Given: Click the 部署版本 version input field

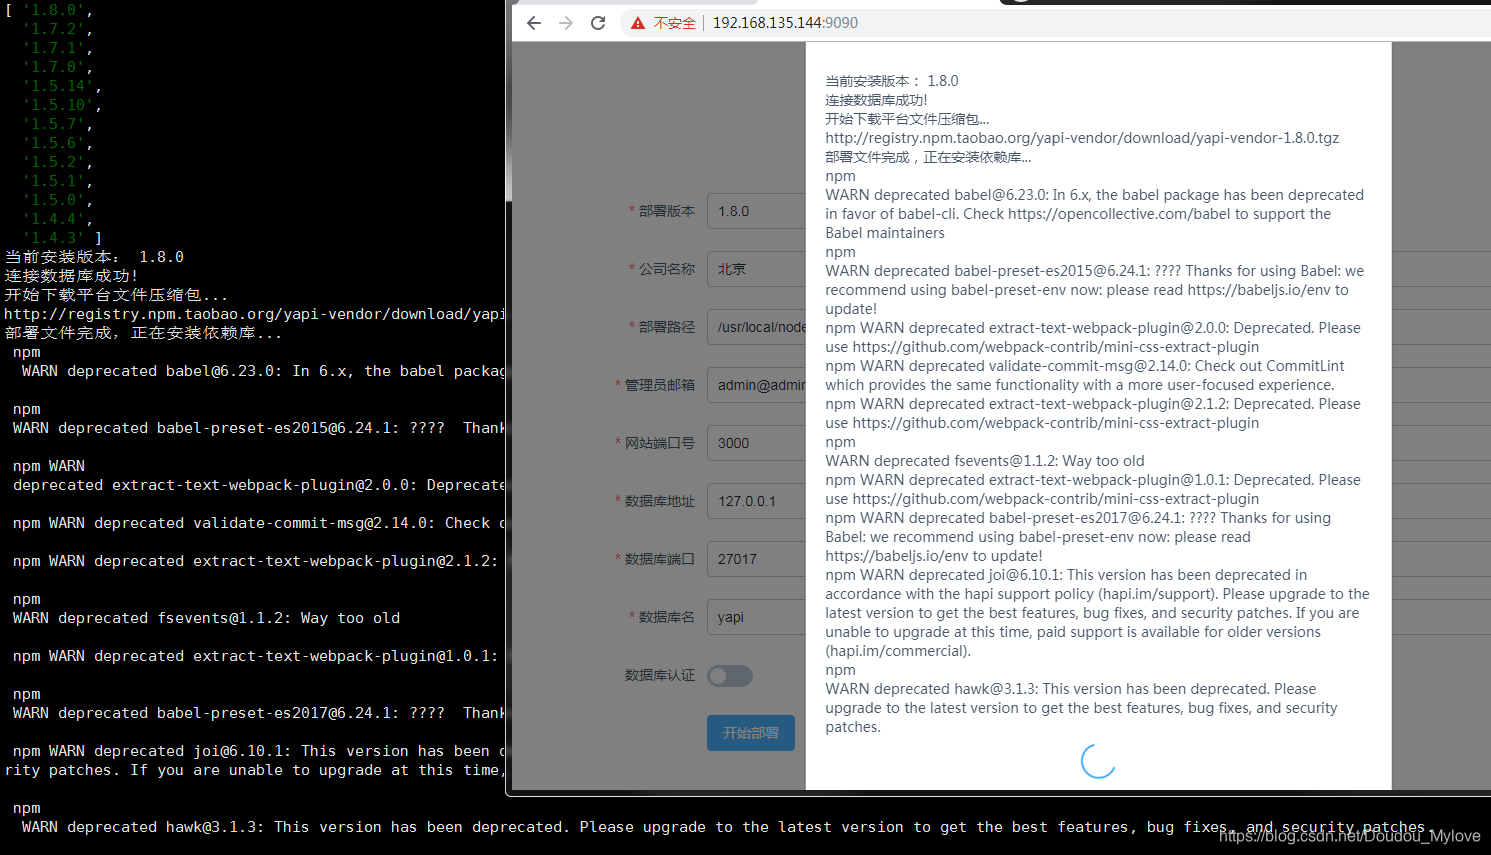Looking at the screenshot, I should (757, 211).
